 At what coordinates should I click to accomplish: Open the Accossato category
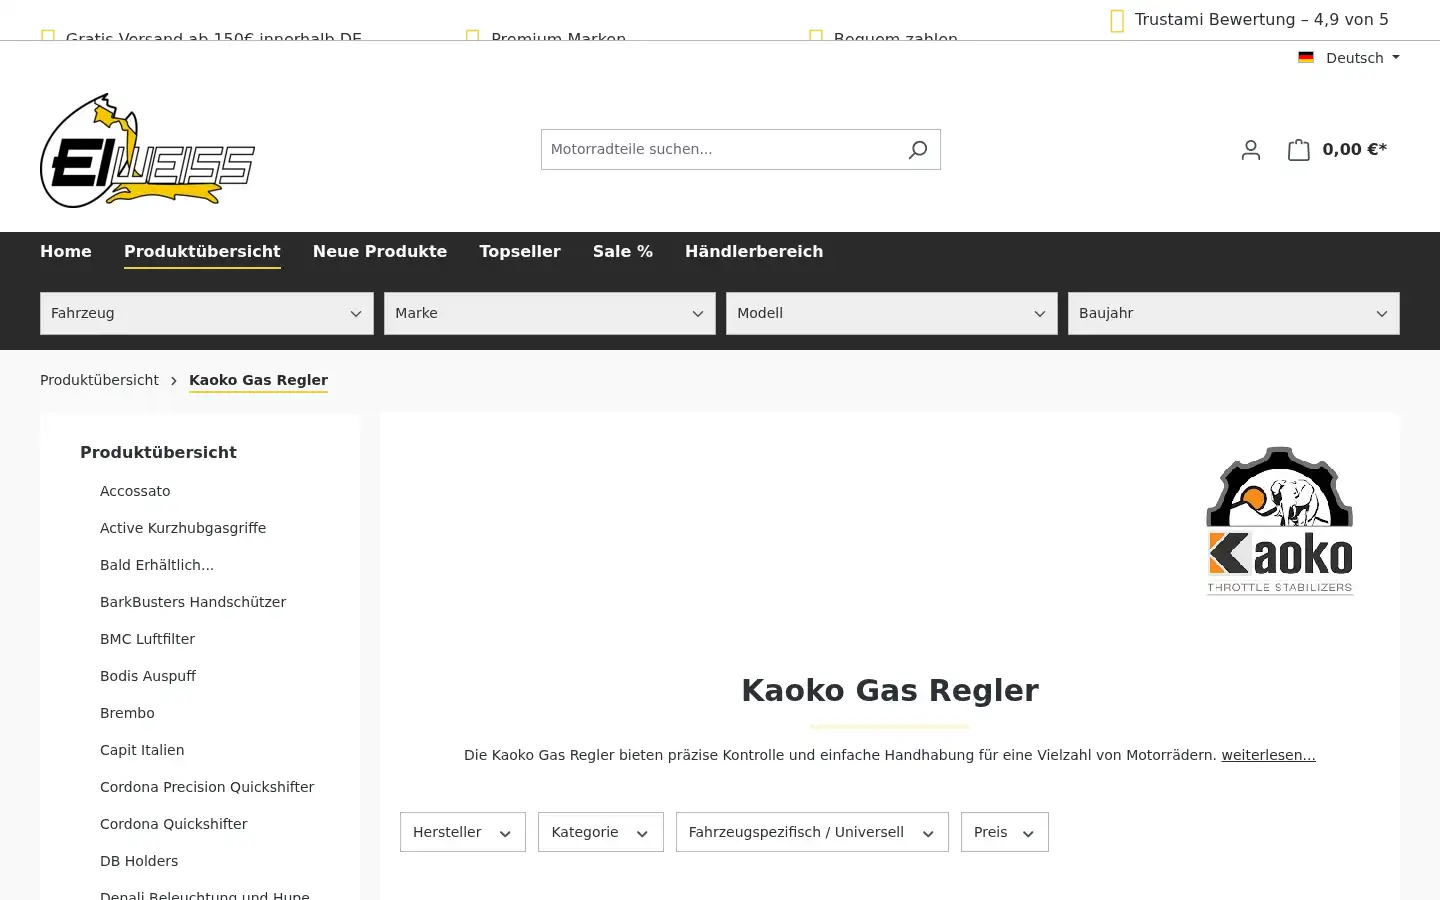pyautogui.click(x=135, y=491)
